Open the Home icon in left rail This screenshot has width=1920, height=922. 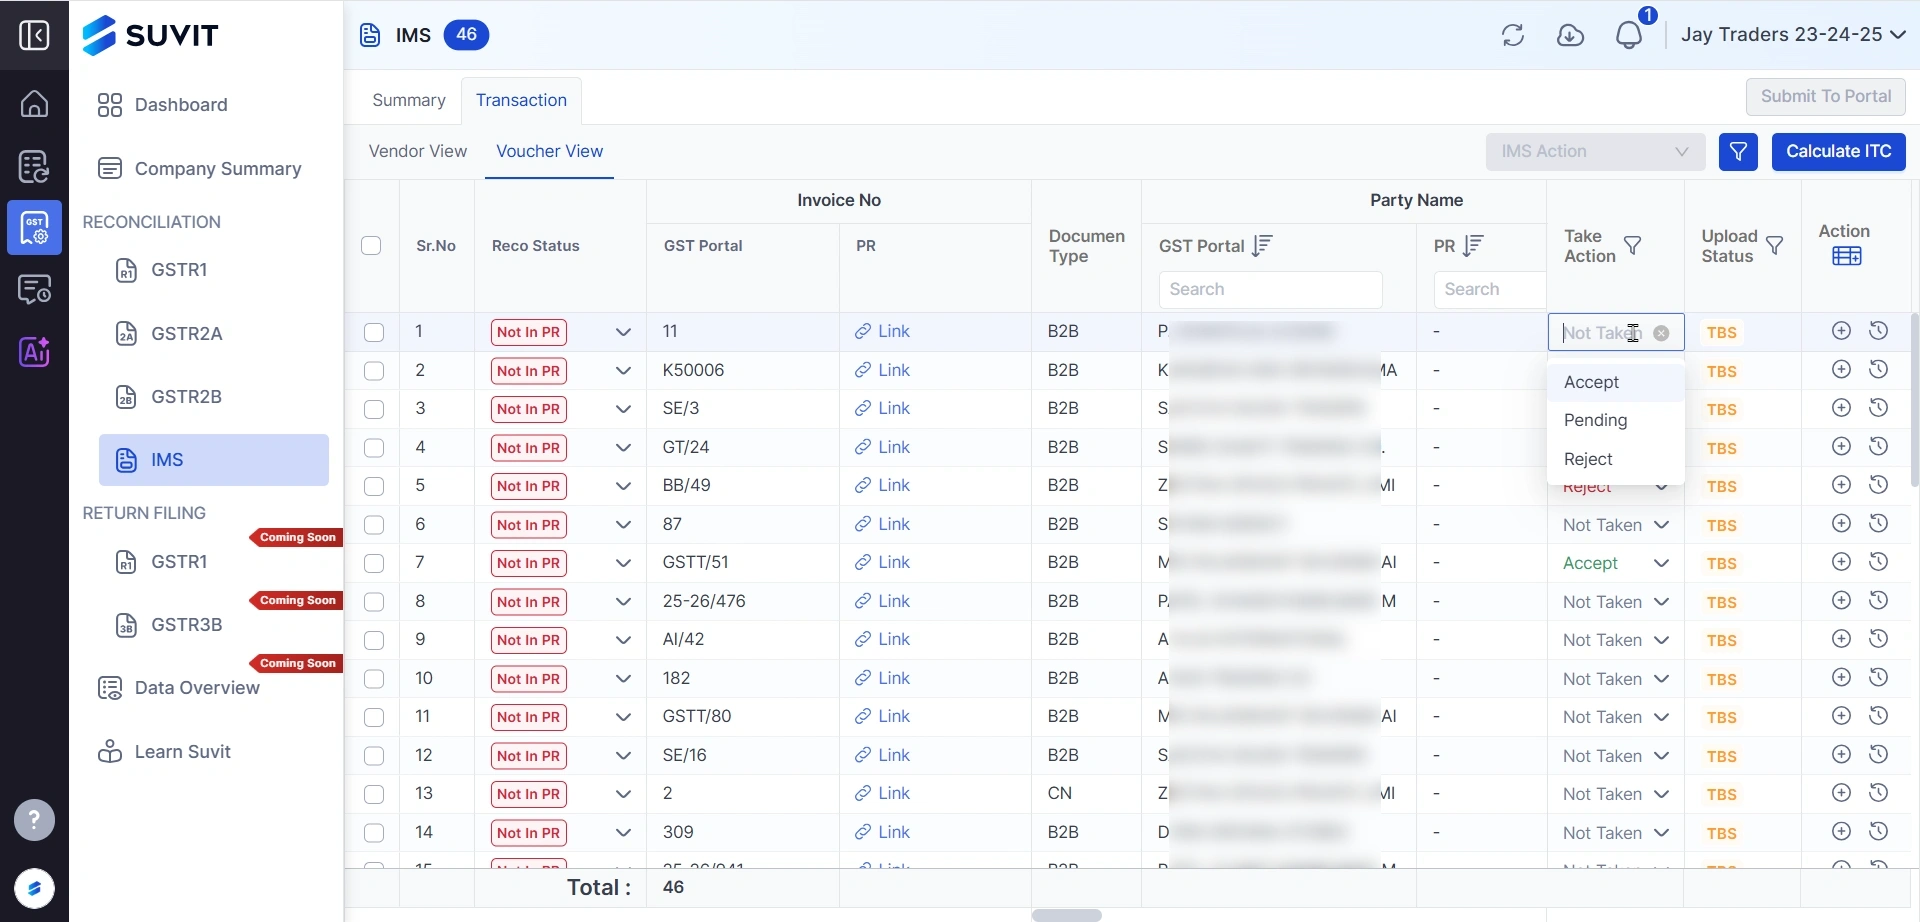pos(34,103)
